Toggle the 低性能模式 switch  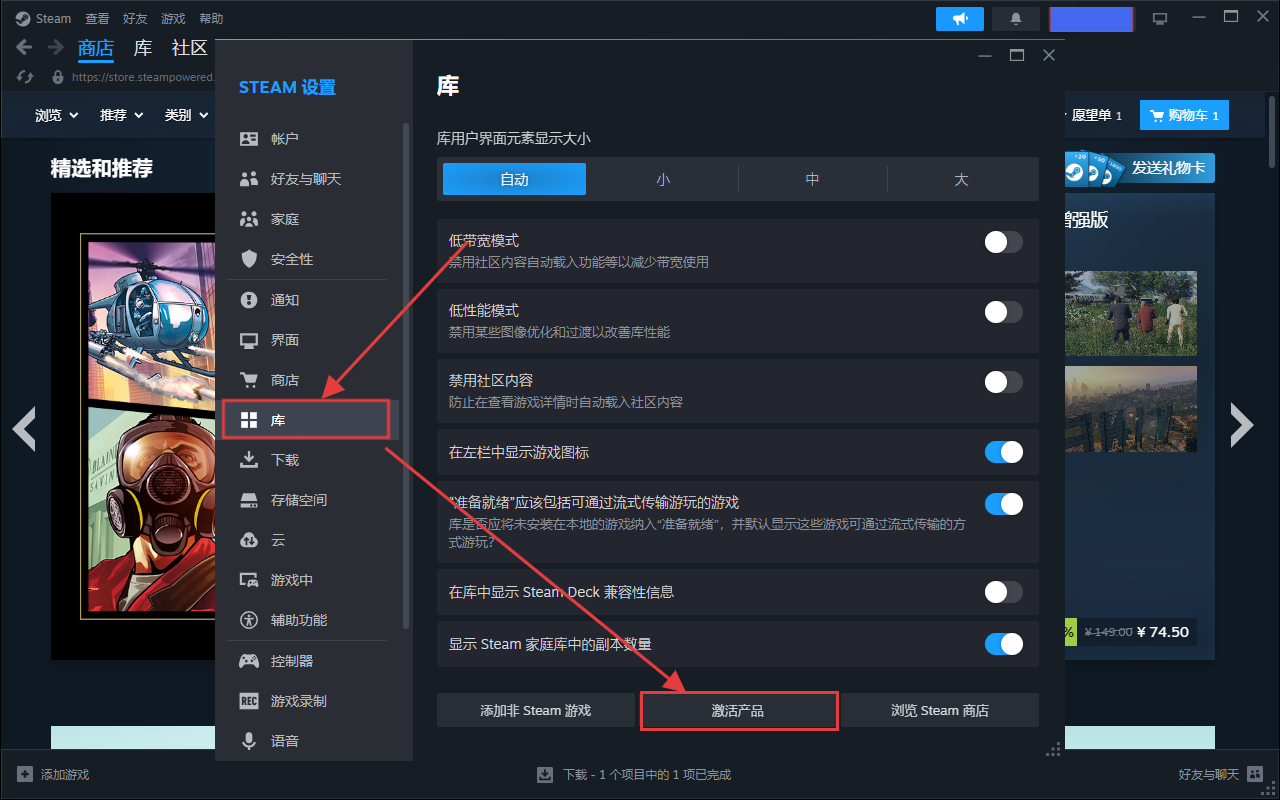coord(1004,312)
